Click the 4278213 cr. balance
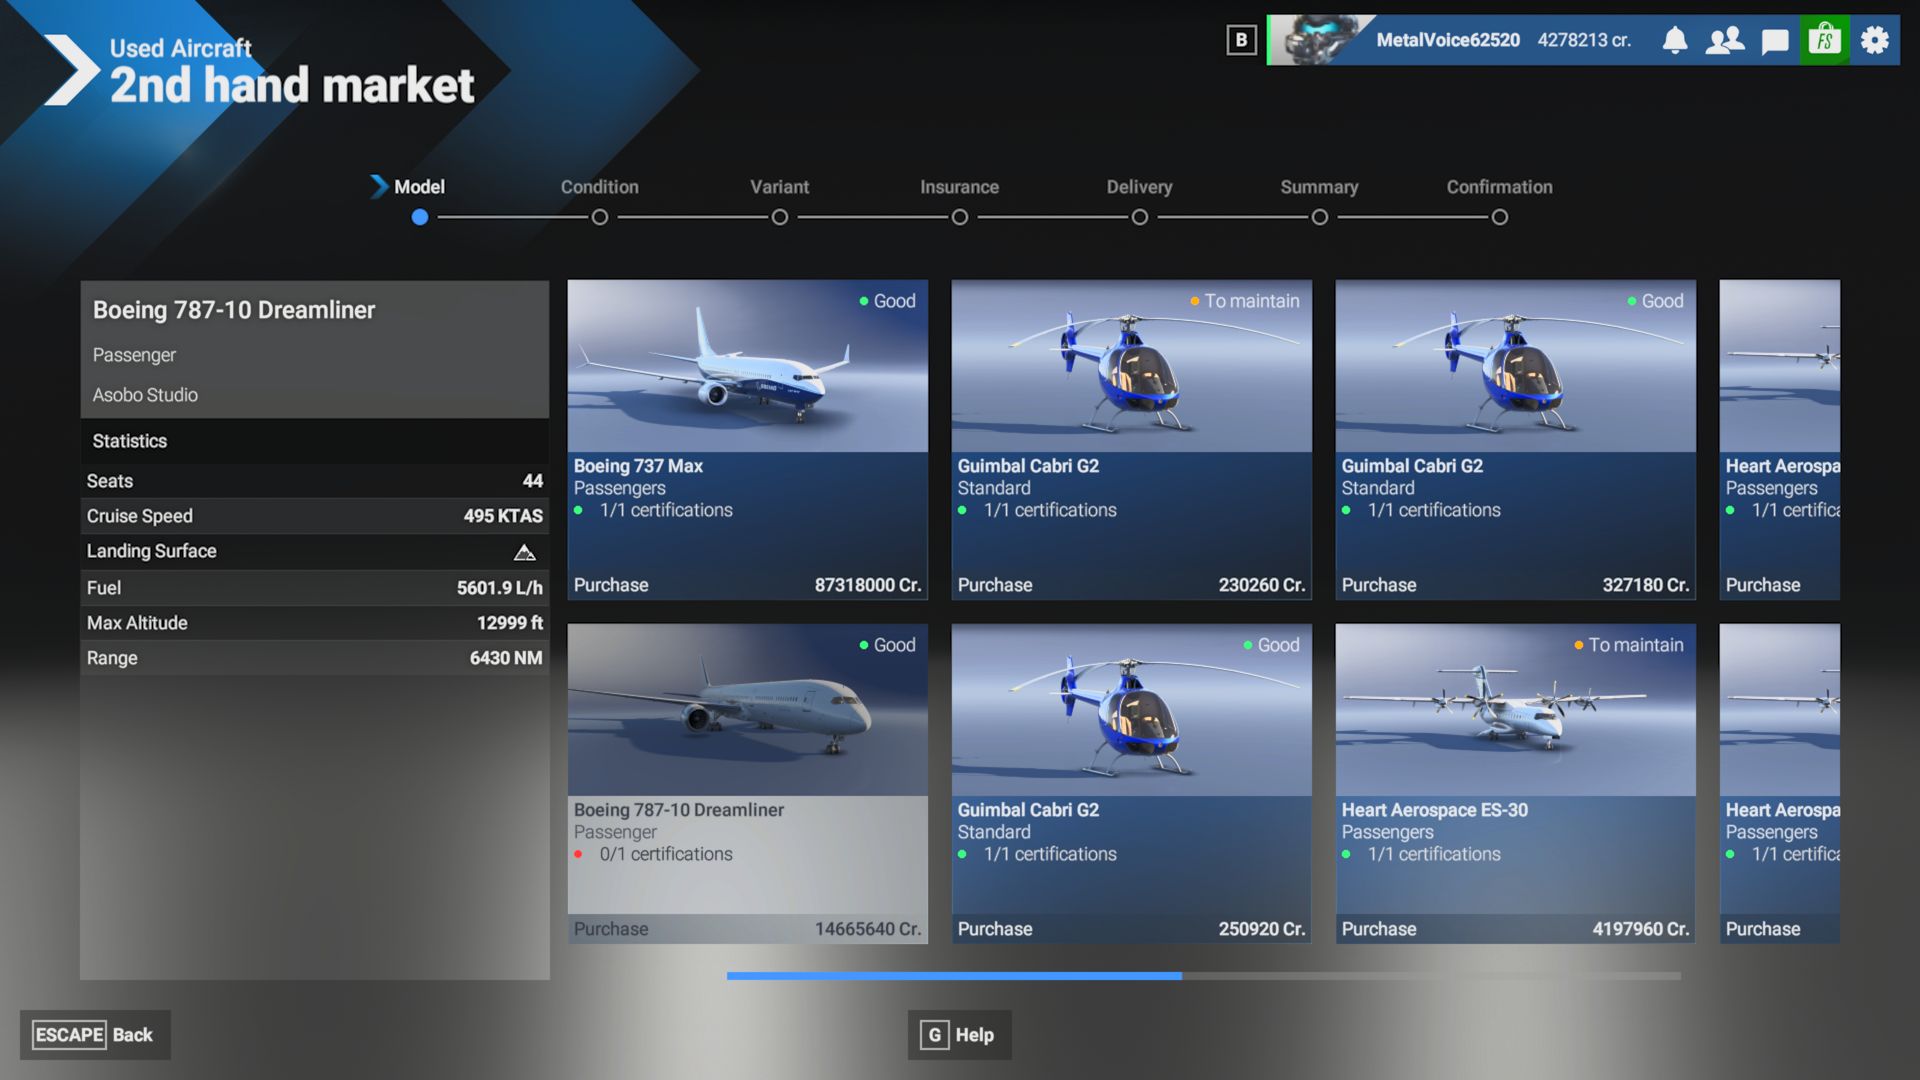This screenshot has width=1920, height=1080. pos(1584,40)
